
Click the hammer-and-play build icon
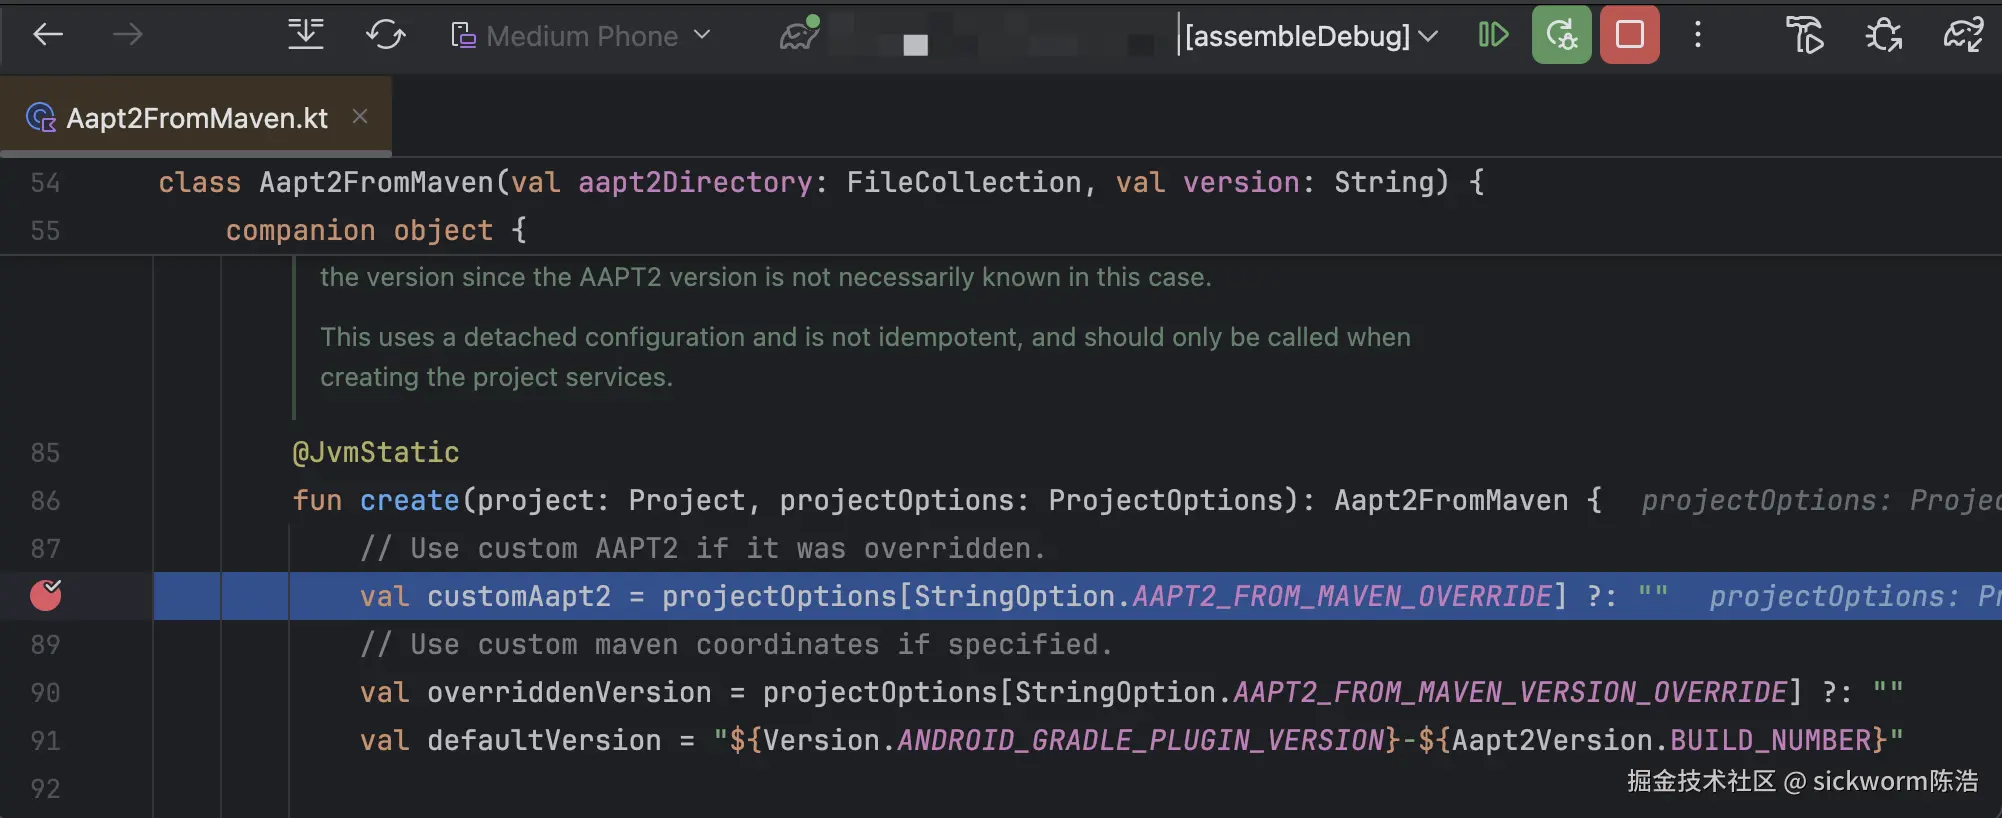point(1804,36)
